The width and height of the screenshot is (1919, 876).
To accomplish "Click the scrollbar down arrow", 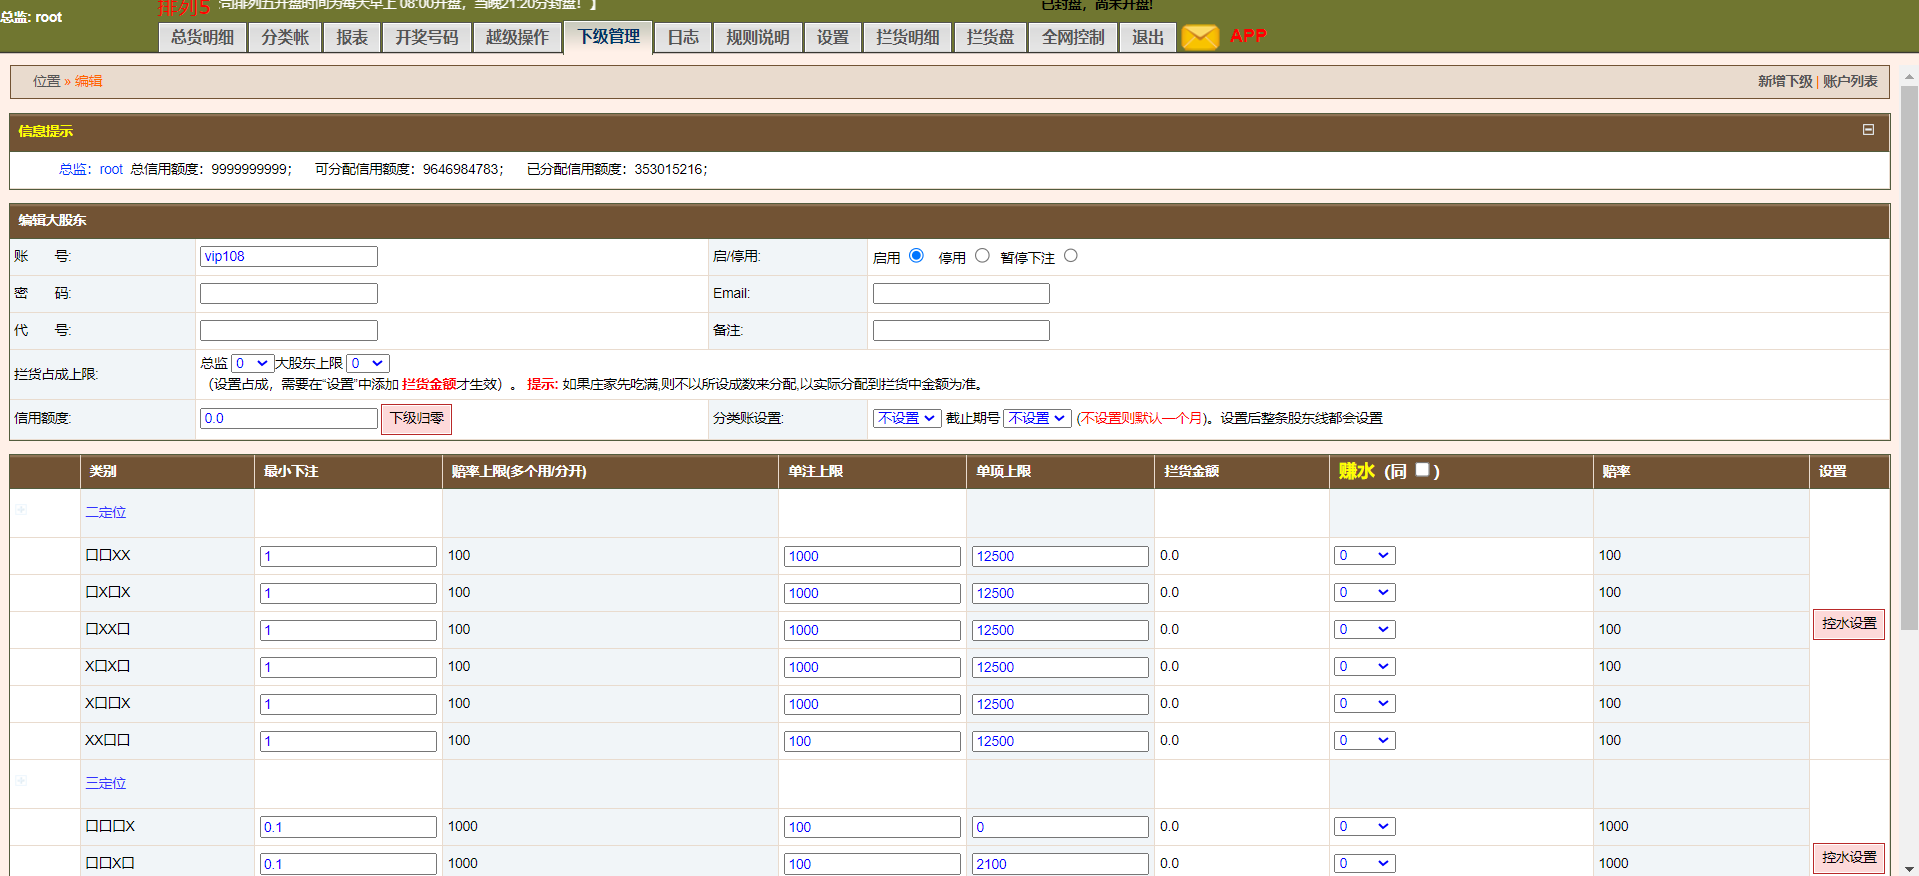I will (x=1909, y=868).
